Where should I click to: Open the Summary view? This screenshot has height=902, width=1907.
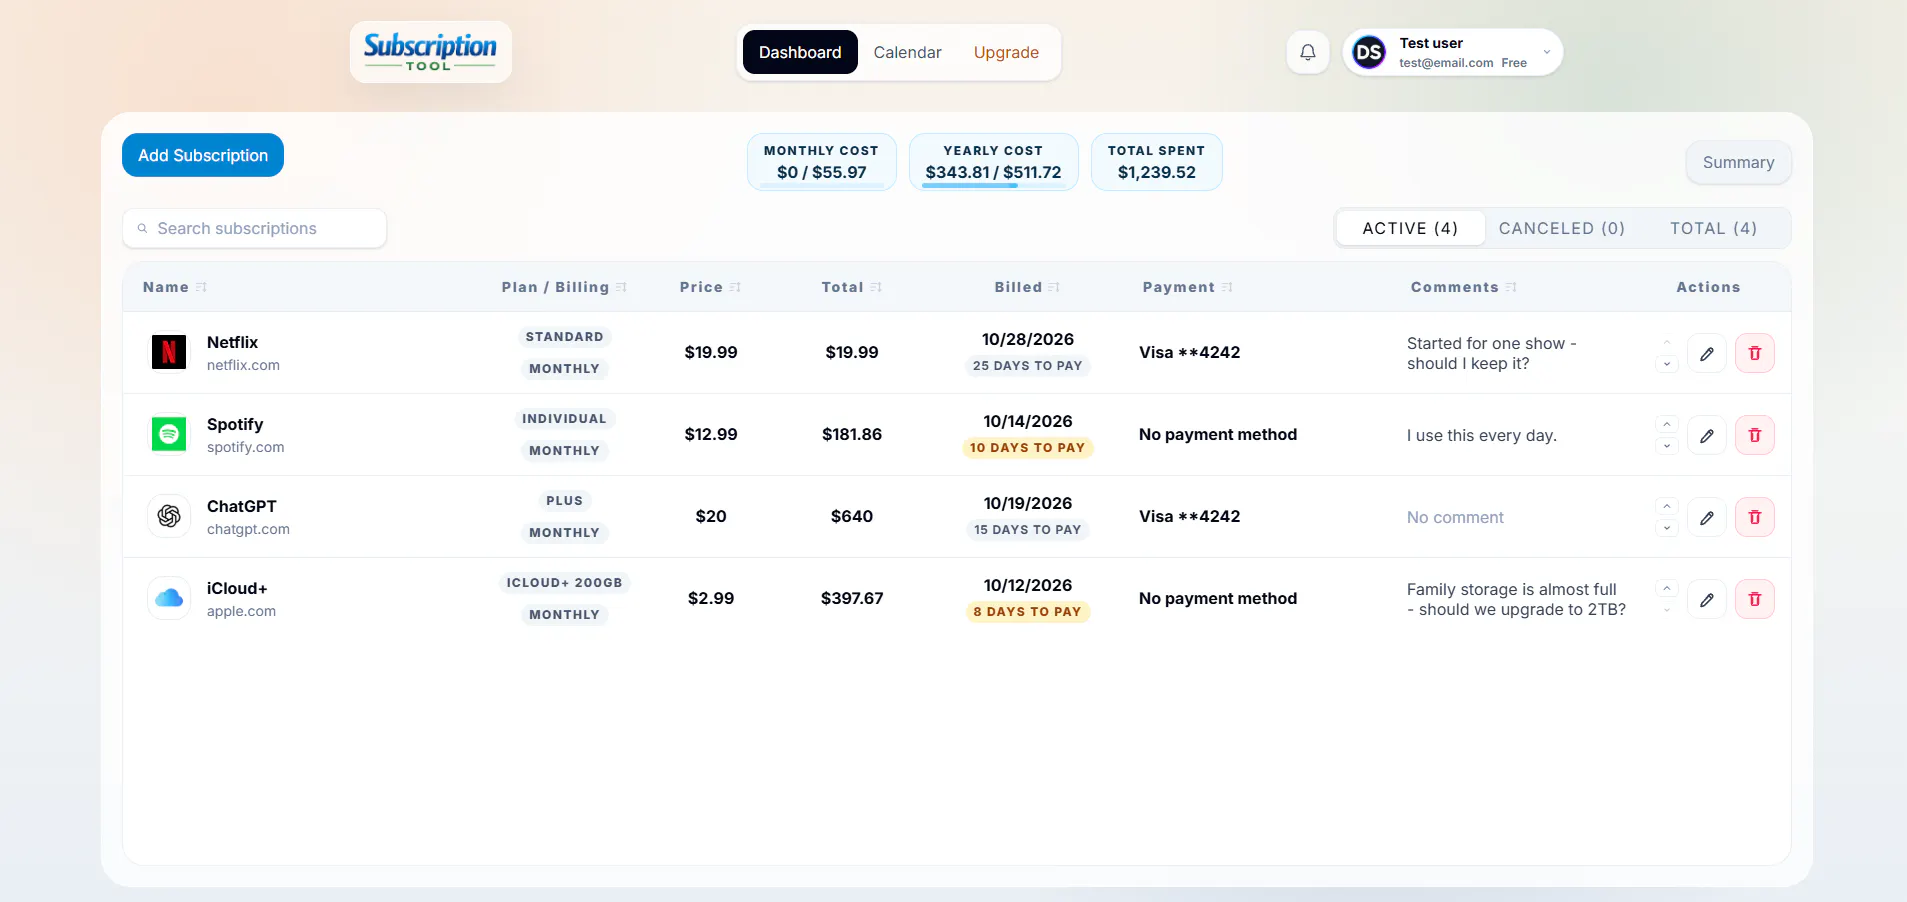pyautogui.click(x=1738, y=162)
